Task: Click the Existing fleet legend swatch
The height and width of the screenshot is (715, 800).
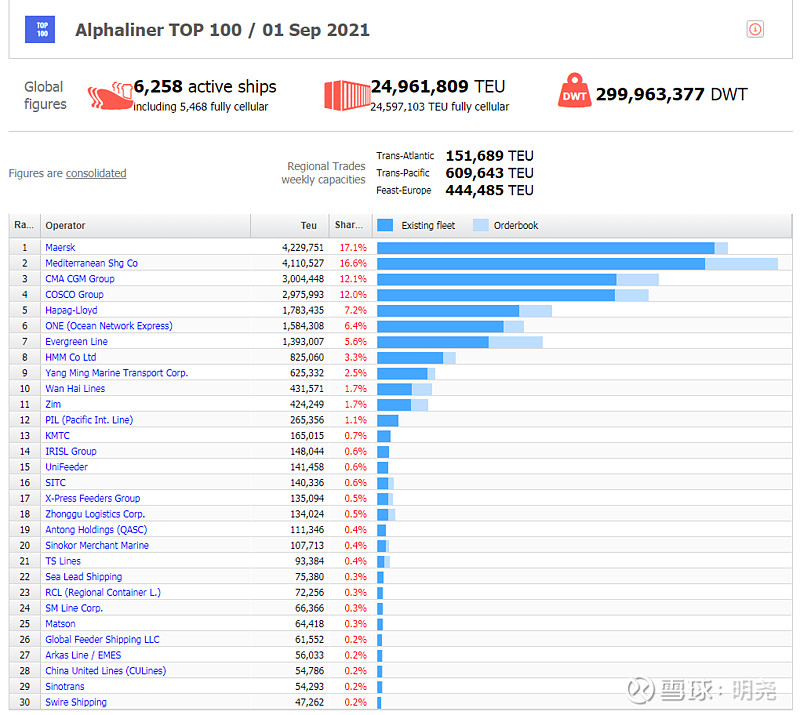Action: 385,225
